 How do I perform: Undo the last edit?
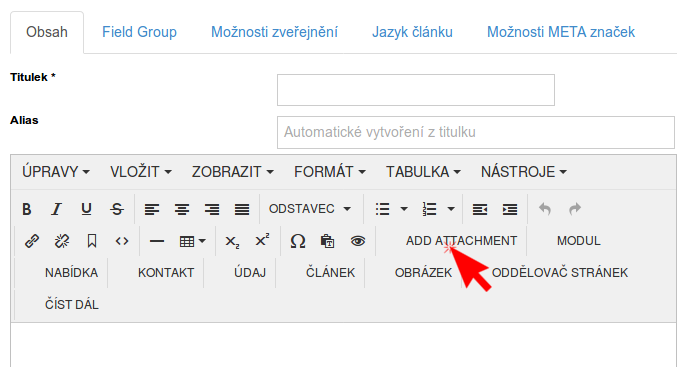[x=545, y=209]
